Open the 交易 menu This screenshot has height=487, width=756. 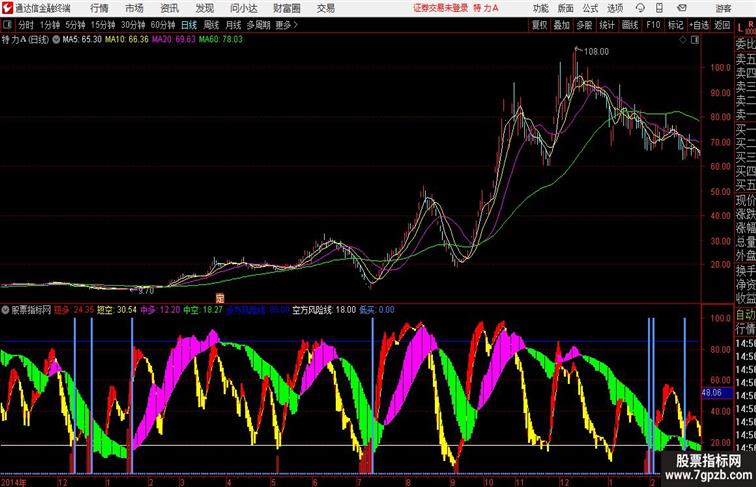325,8
